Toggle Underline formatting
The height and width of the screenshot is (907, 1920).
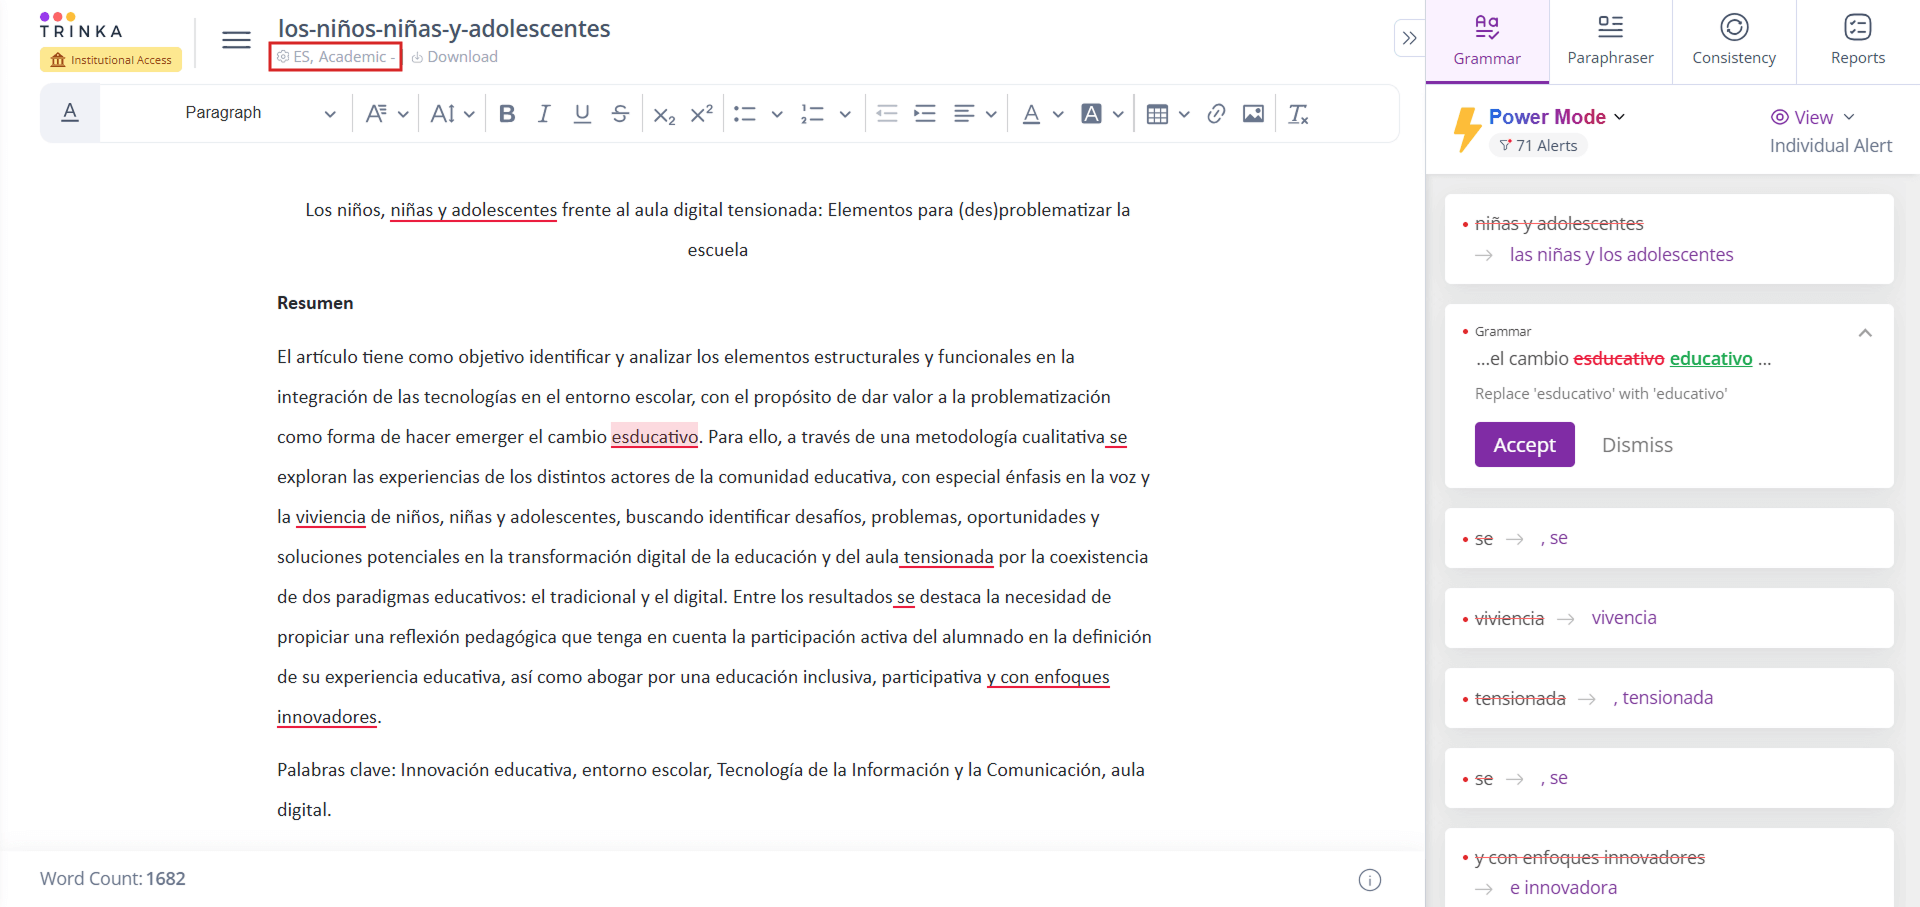coord(582,114)
